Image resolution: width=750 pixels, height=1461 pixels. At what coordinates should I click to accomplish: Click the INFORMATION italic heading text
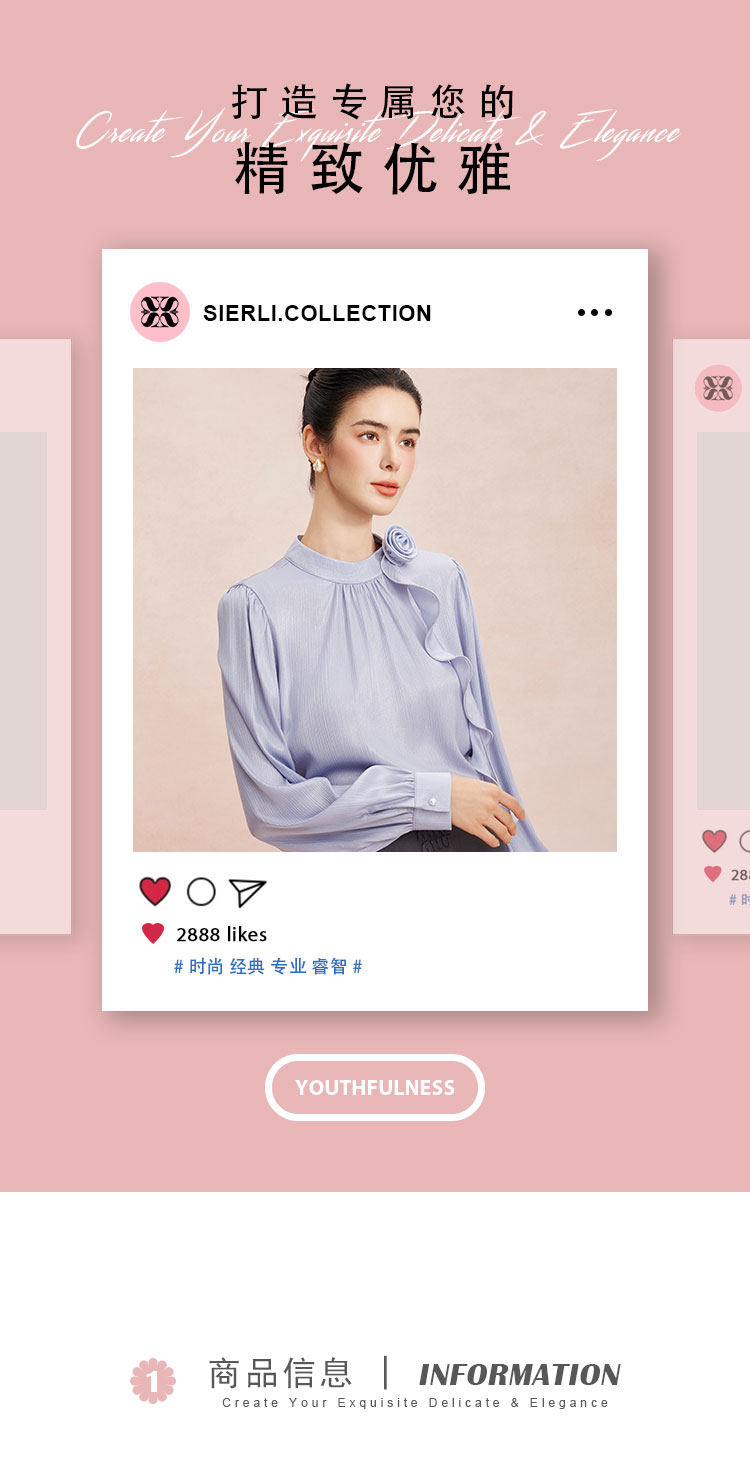520,1375
